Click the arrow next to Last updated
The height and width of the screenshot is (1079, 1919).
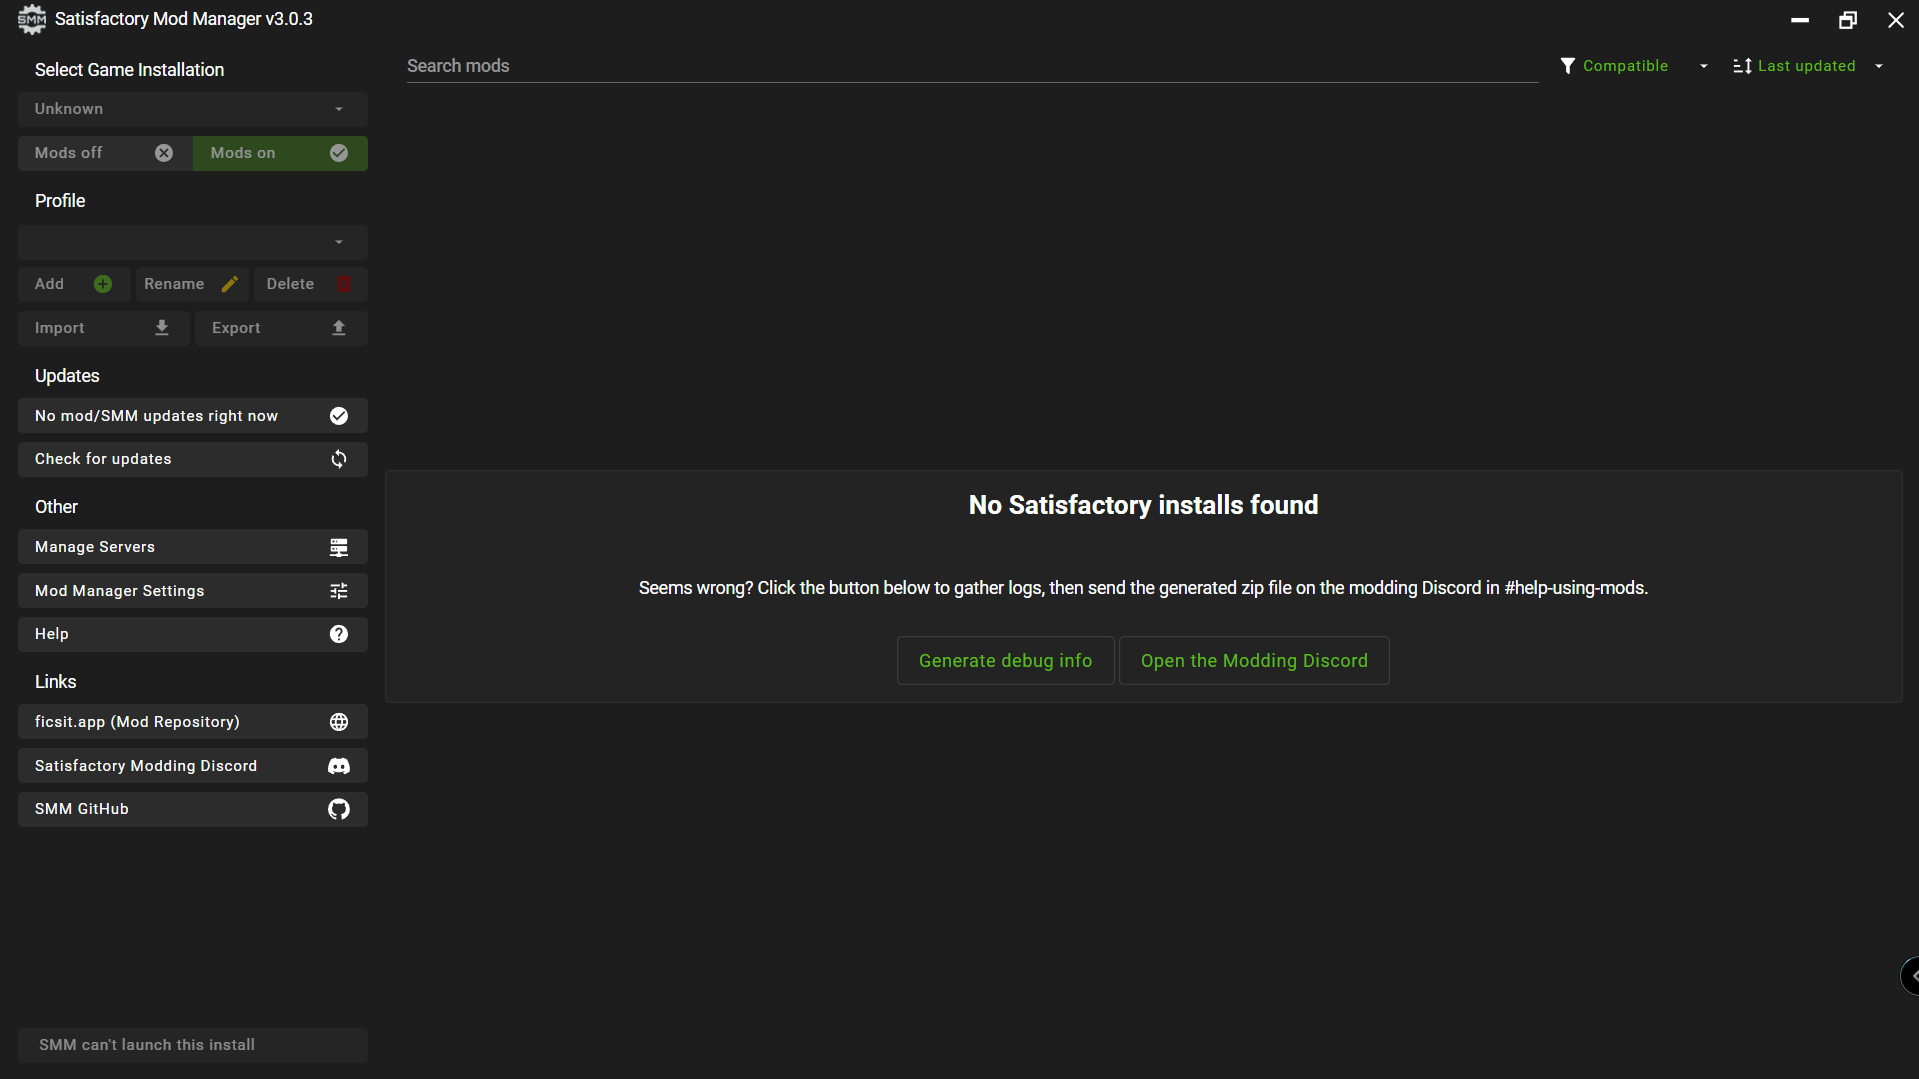[1879, 66]
